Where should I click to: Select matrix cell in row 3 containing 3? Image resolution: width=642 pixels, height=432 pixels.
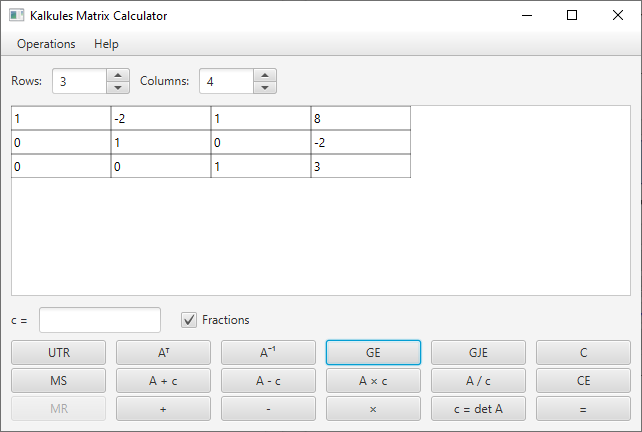361,166
